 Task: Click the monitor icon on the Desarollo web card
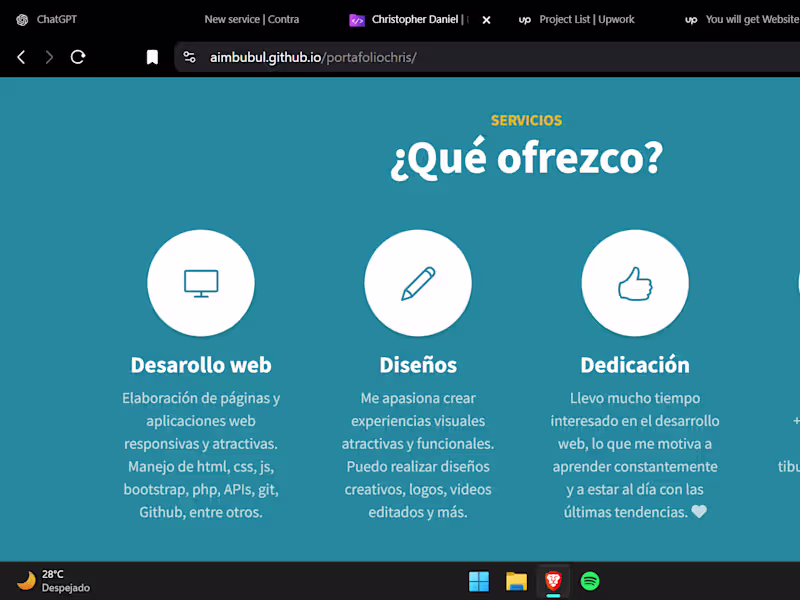coord(200,283)
